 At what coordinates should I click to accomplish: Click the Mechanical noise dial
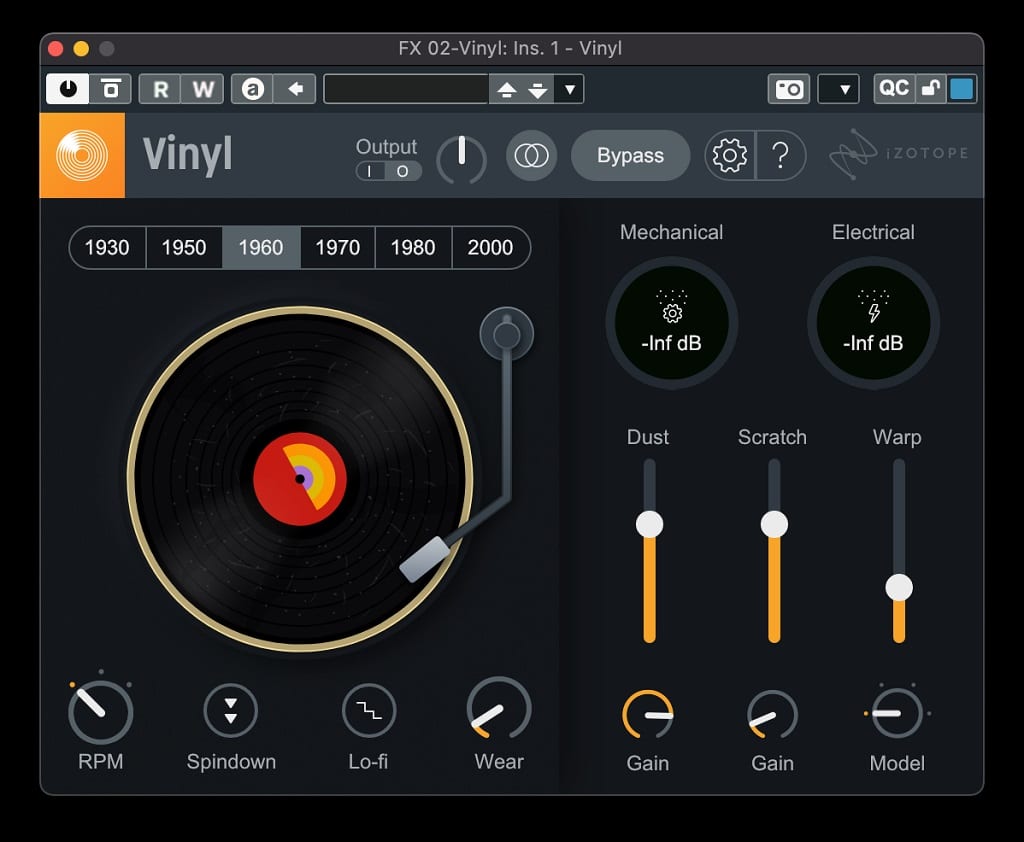(671, 323)
